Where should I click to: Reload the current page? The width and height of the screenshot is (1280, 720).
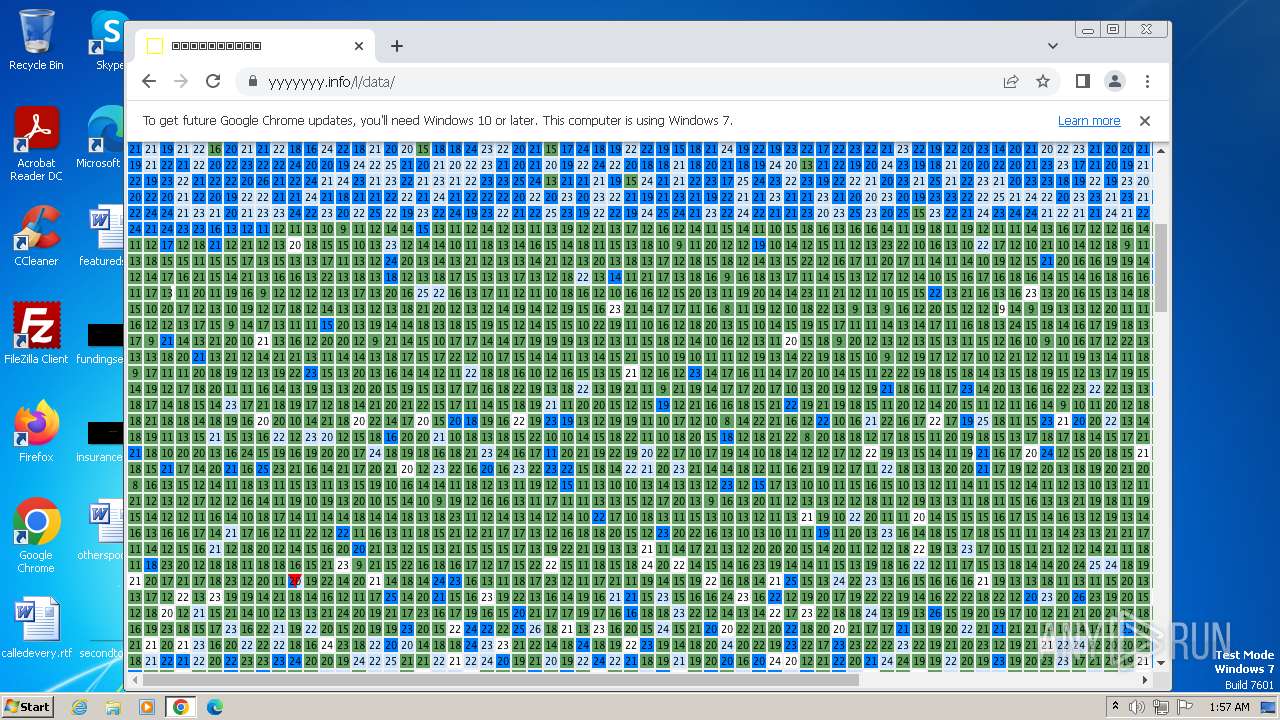(213, 81)
